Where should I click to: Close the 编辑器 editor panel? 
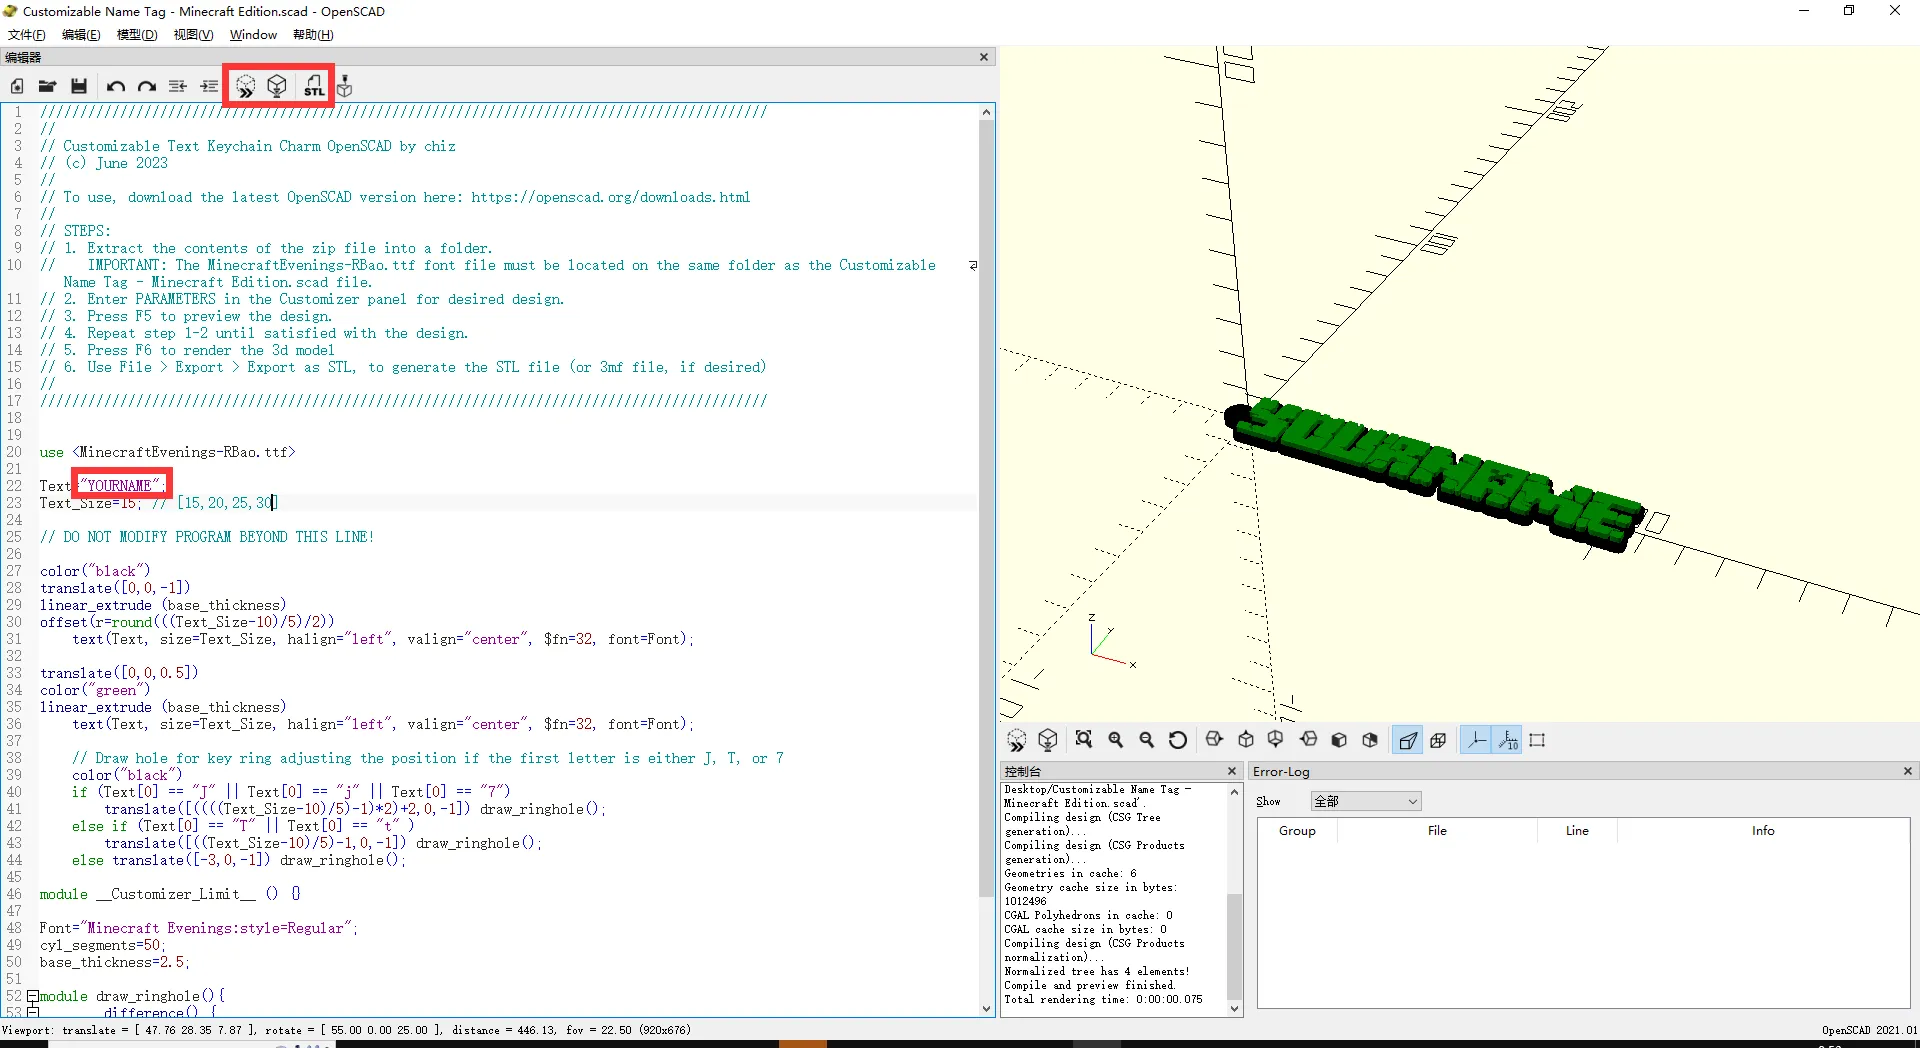984,57
